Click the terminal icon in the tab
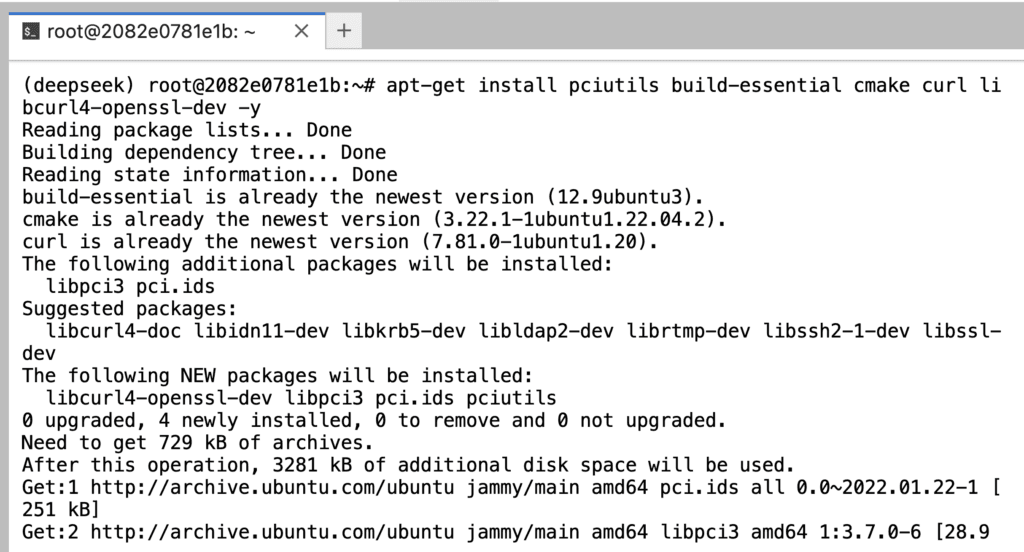The image size is (1024, 552). coord(30,31)
